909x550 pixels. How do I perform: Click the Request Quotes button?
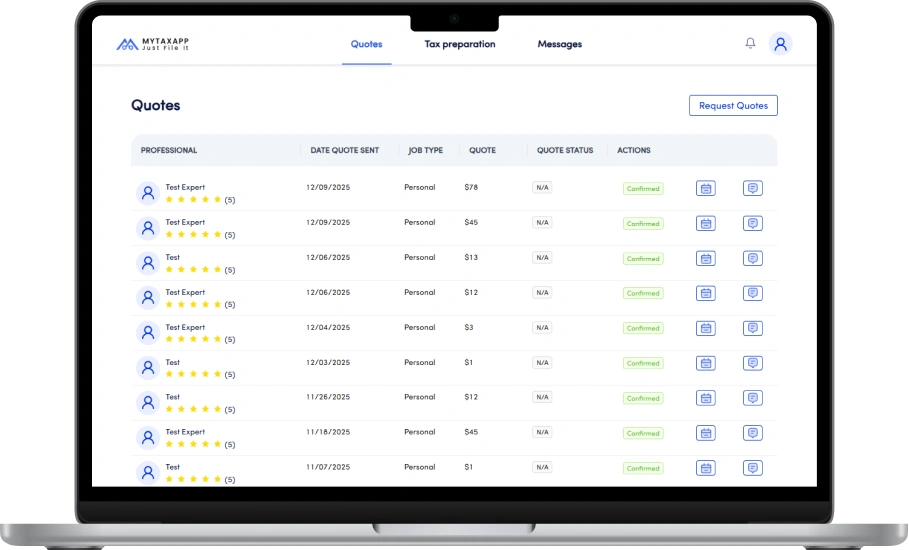click(x=733, y=105)
